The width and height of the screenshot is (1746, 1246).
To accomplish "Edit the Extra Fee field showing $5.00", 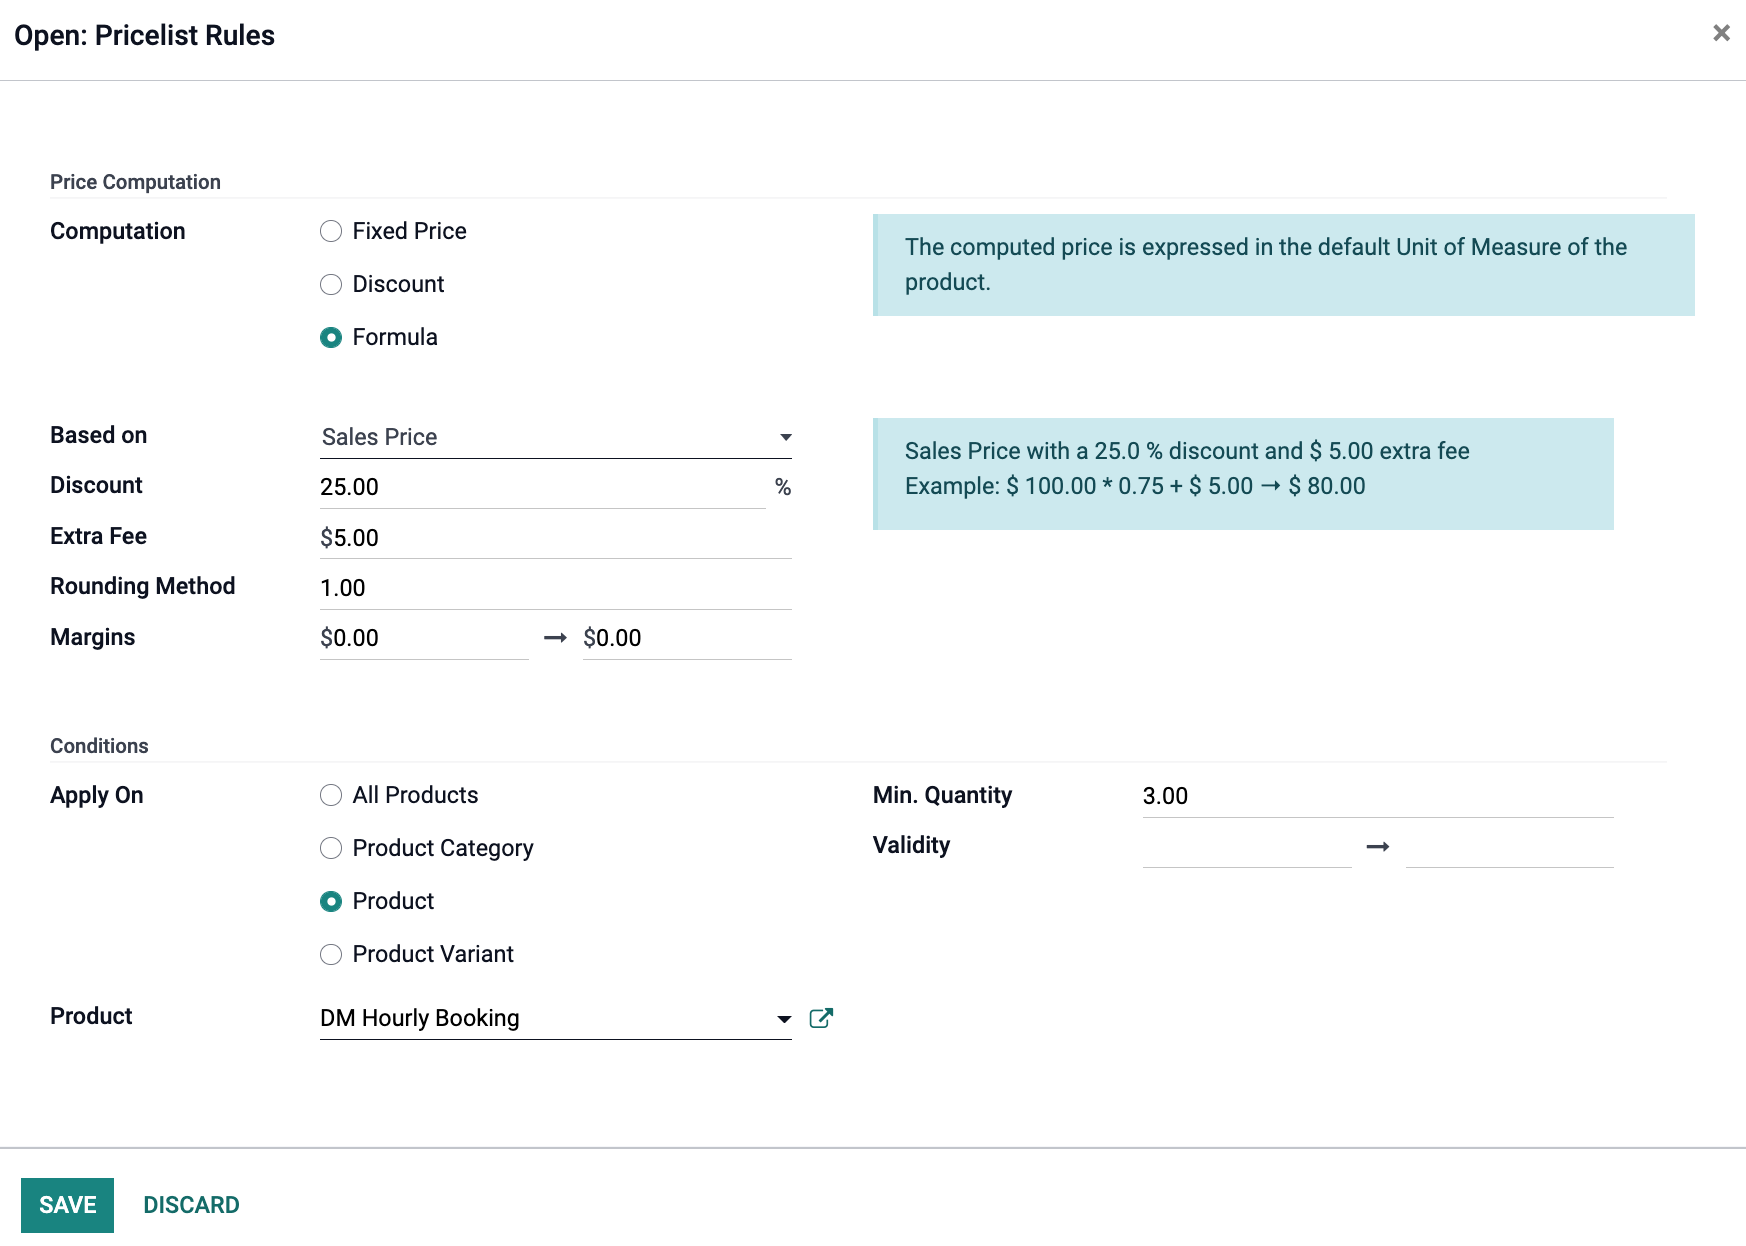I will (556, 538).
